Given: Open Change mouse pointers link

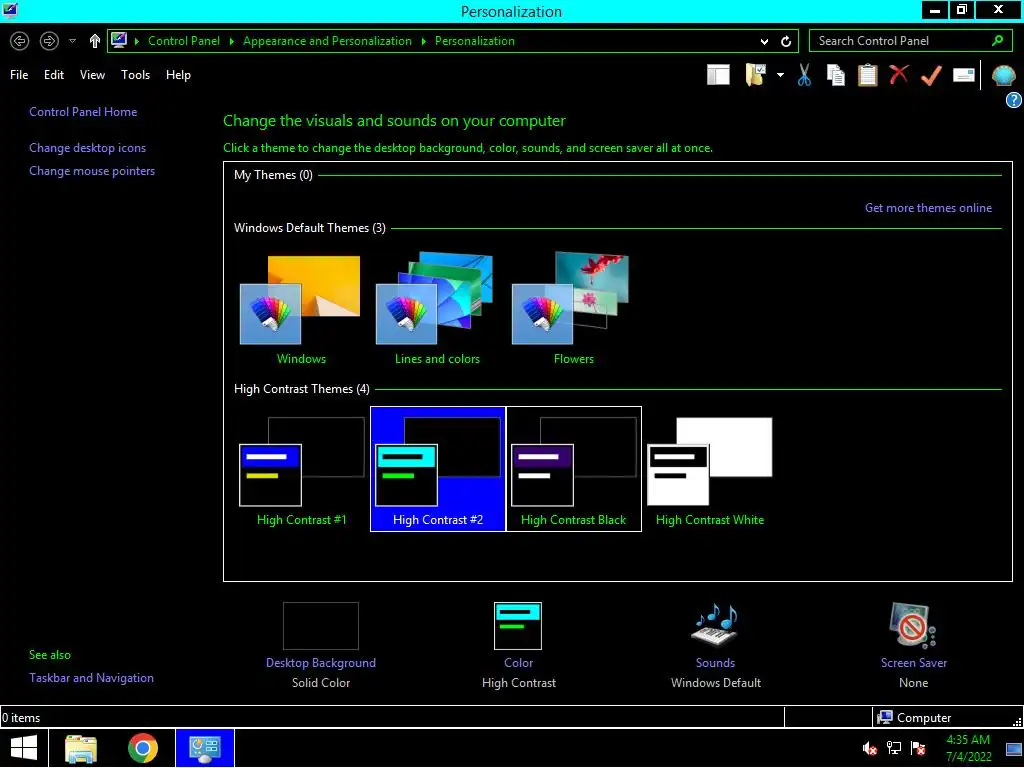Looking at the screenshot, I should [92, 171].
